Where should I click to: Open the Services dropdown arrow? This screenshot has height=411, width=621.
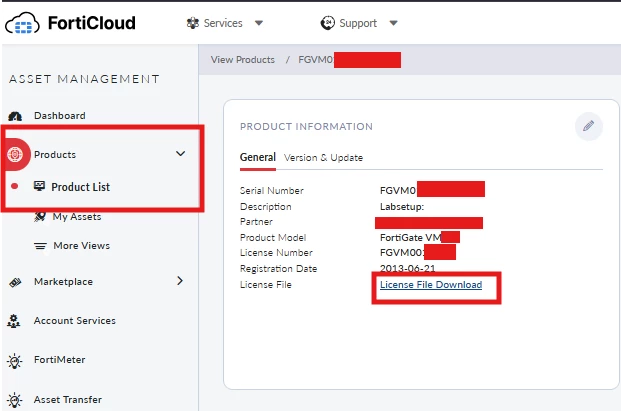(259, 23)
